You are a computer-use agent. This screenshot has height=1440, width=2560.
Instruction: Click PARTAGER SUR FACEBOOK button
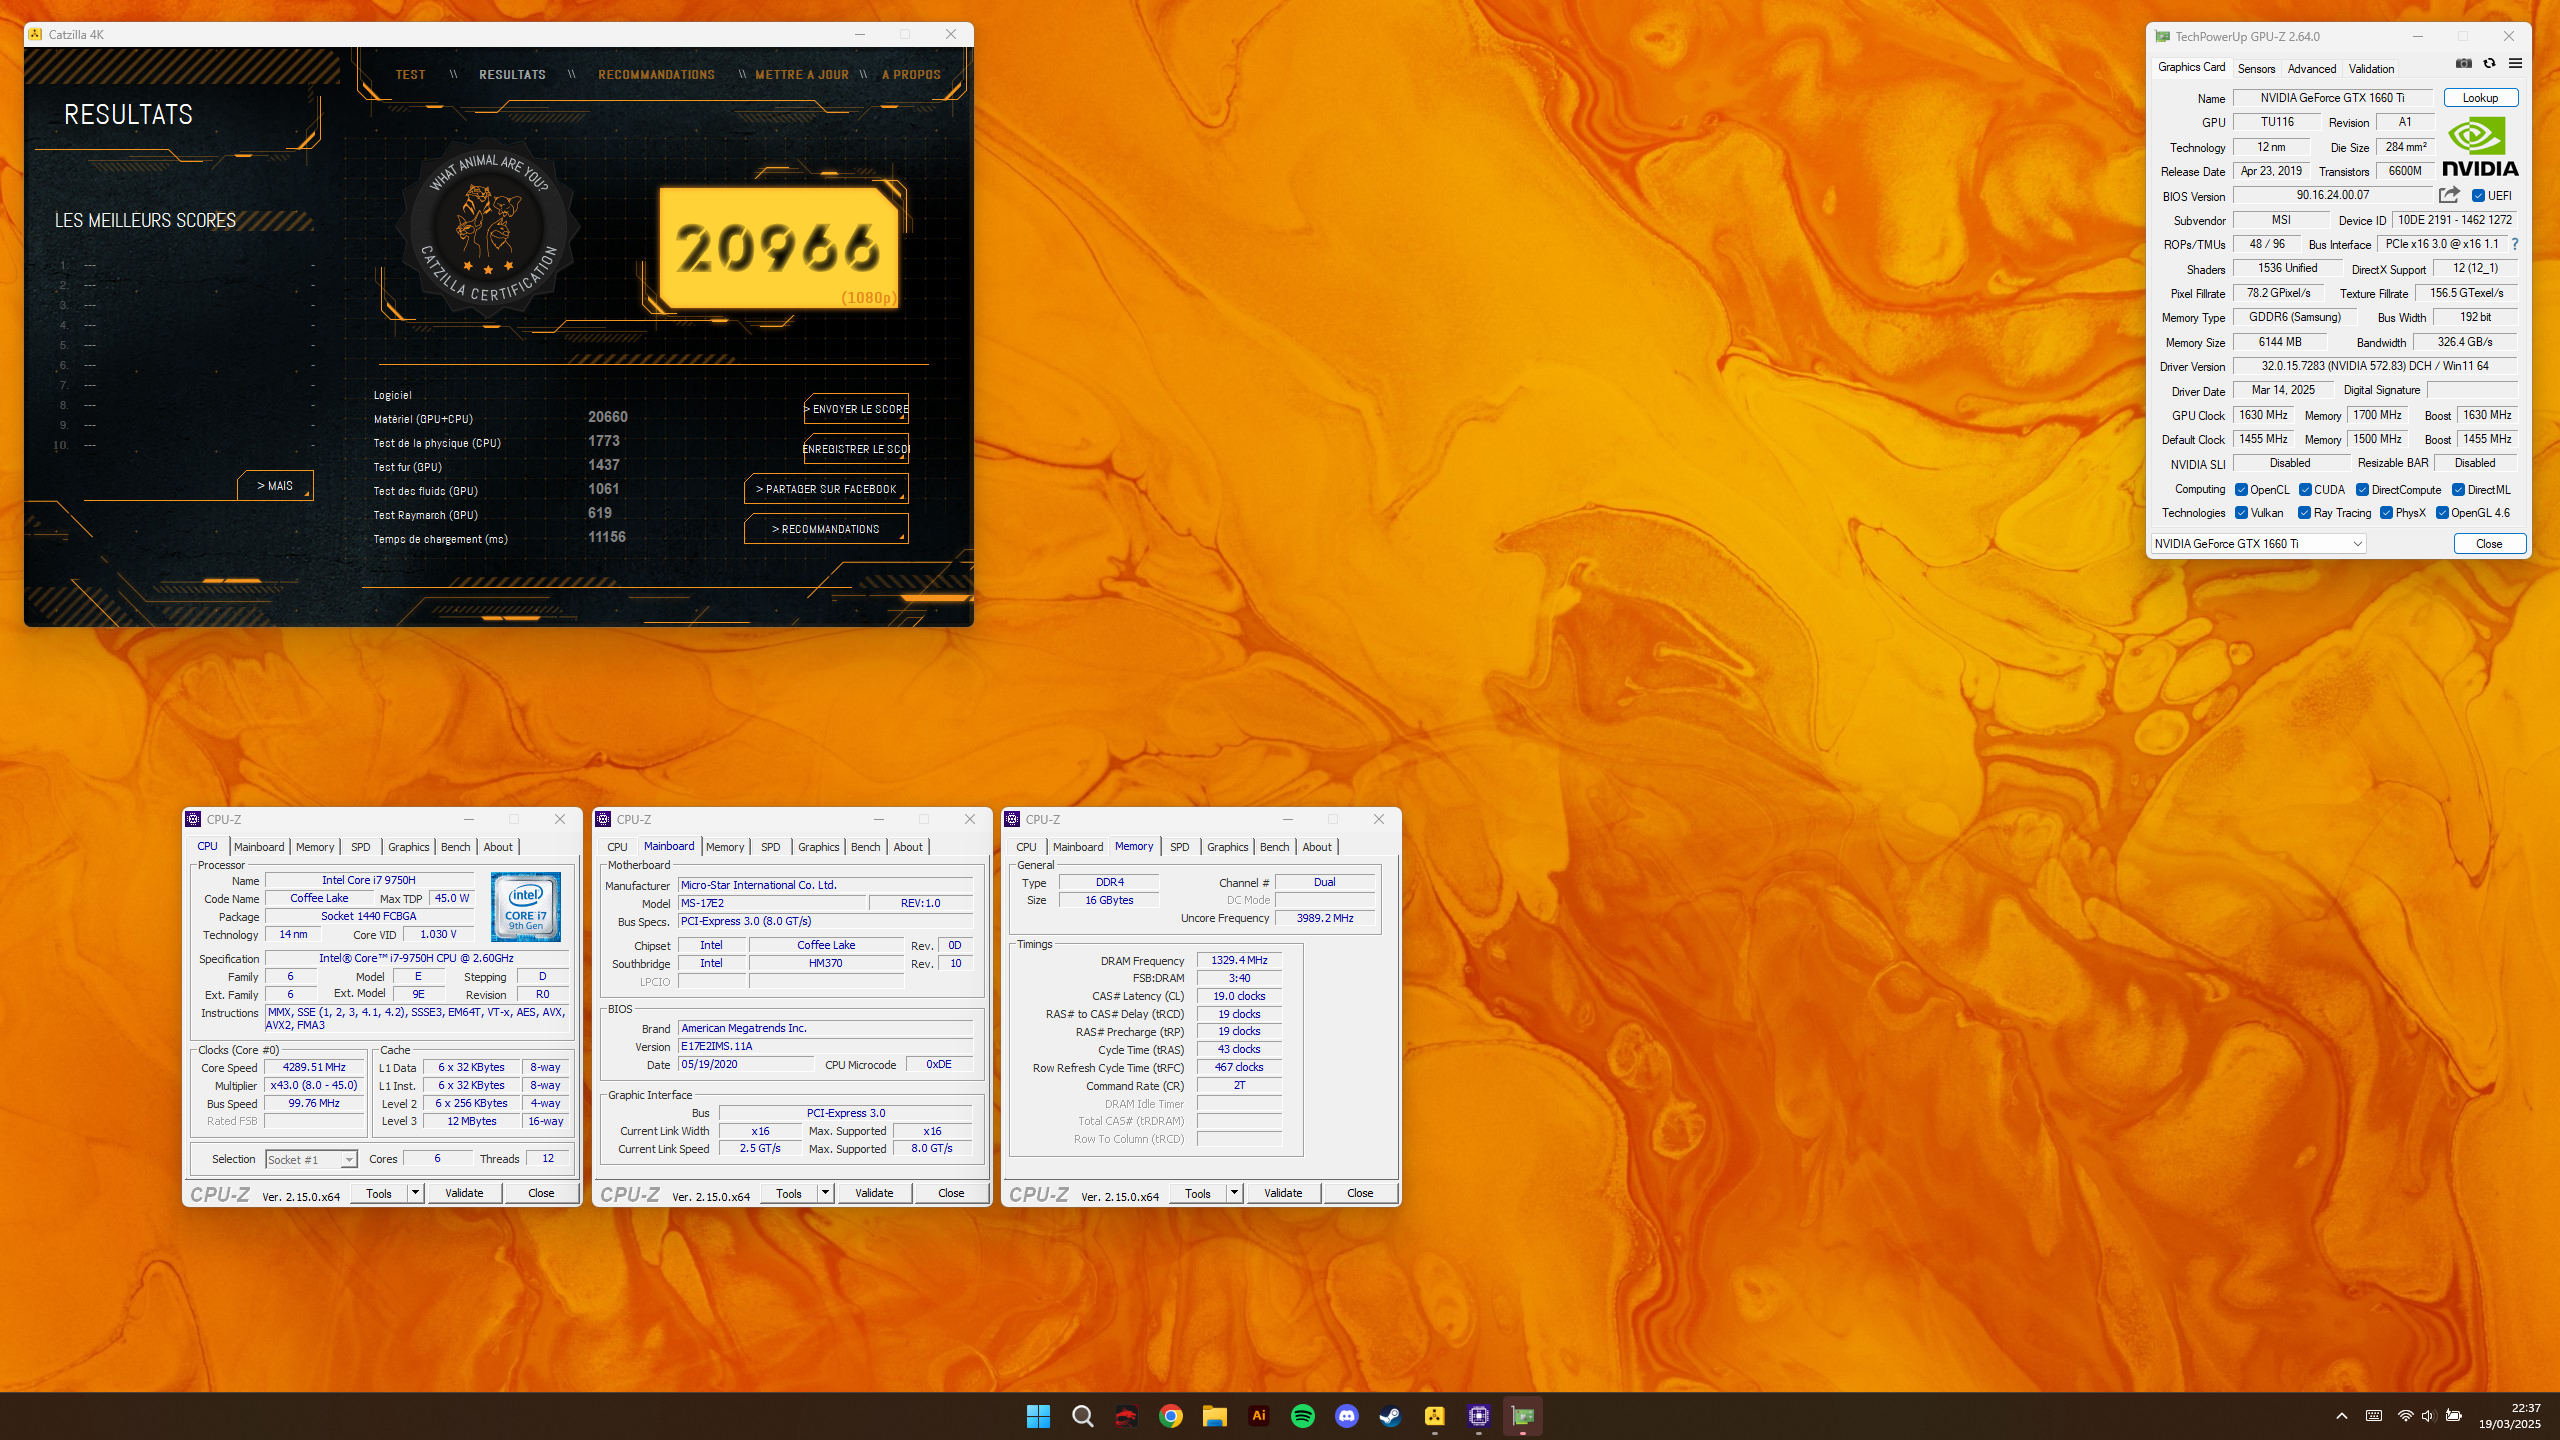point(826,489)
